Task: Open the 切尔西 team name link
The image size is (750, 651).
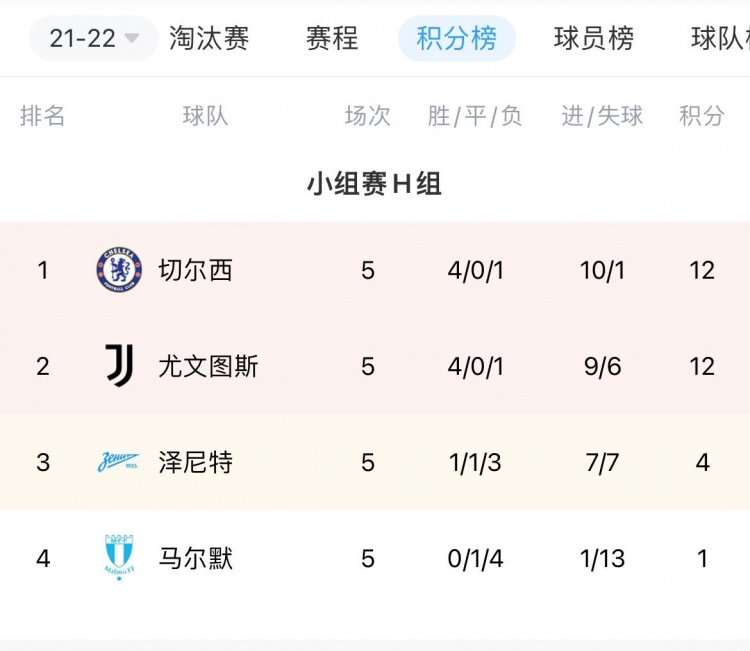Action: [196, 270]
